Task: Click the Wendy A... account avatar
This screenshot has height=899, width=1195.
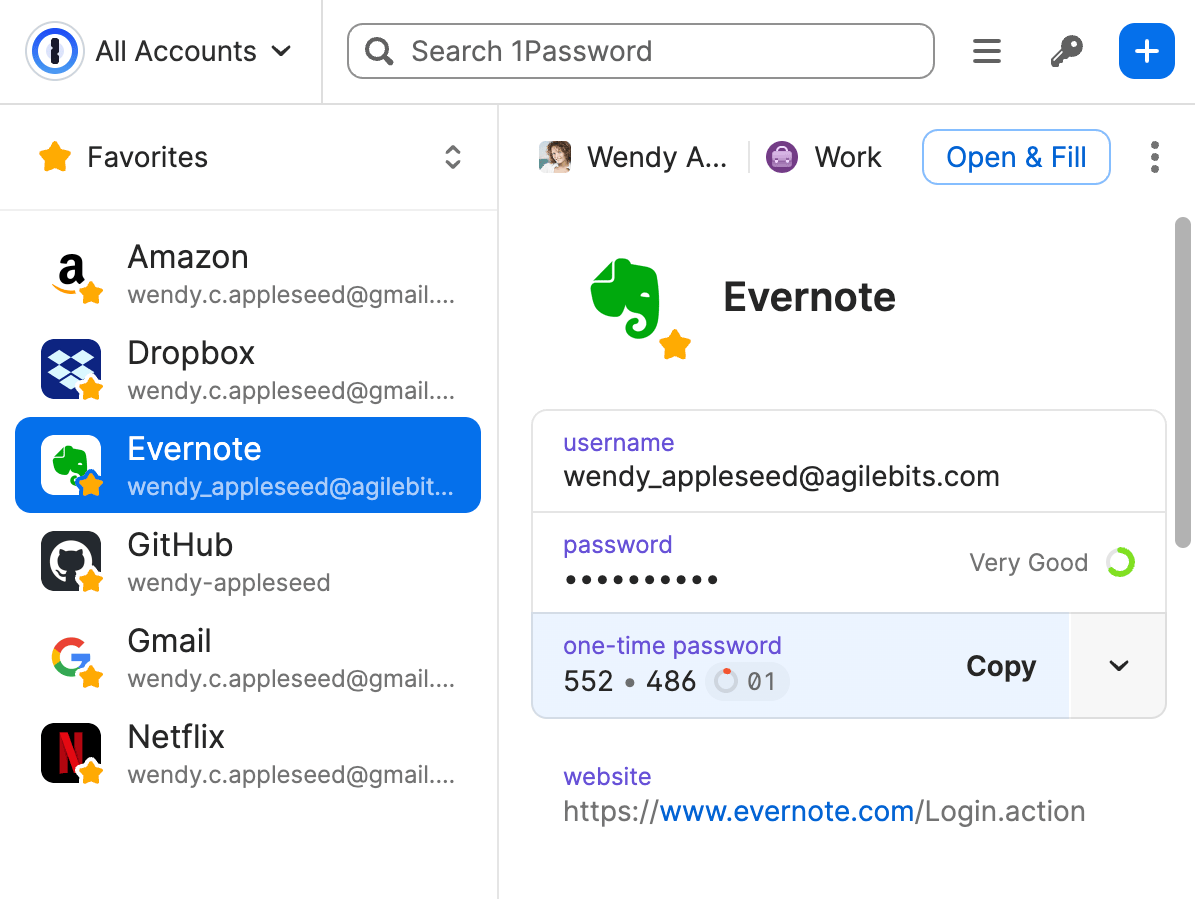Action: (555, 157)
